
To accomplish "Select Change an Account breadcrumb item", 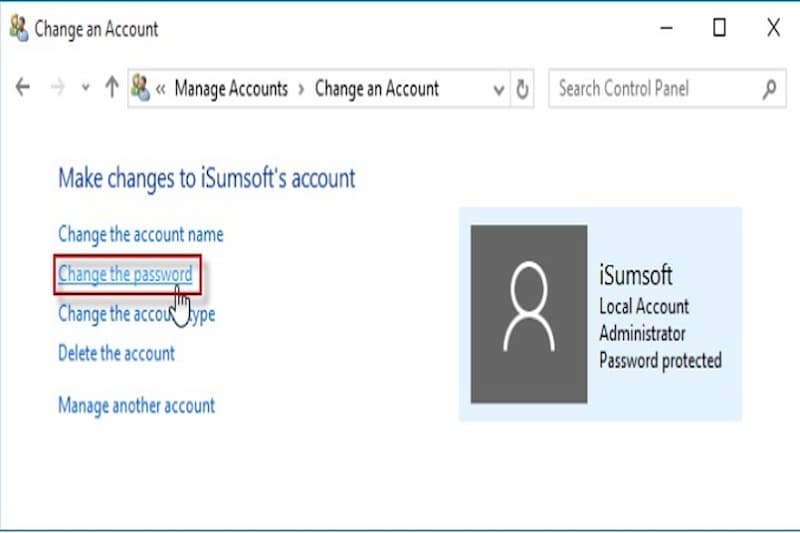I will pos(377,89).
